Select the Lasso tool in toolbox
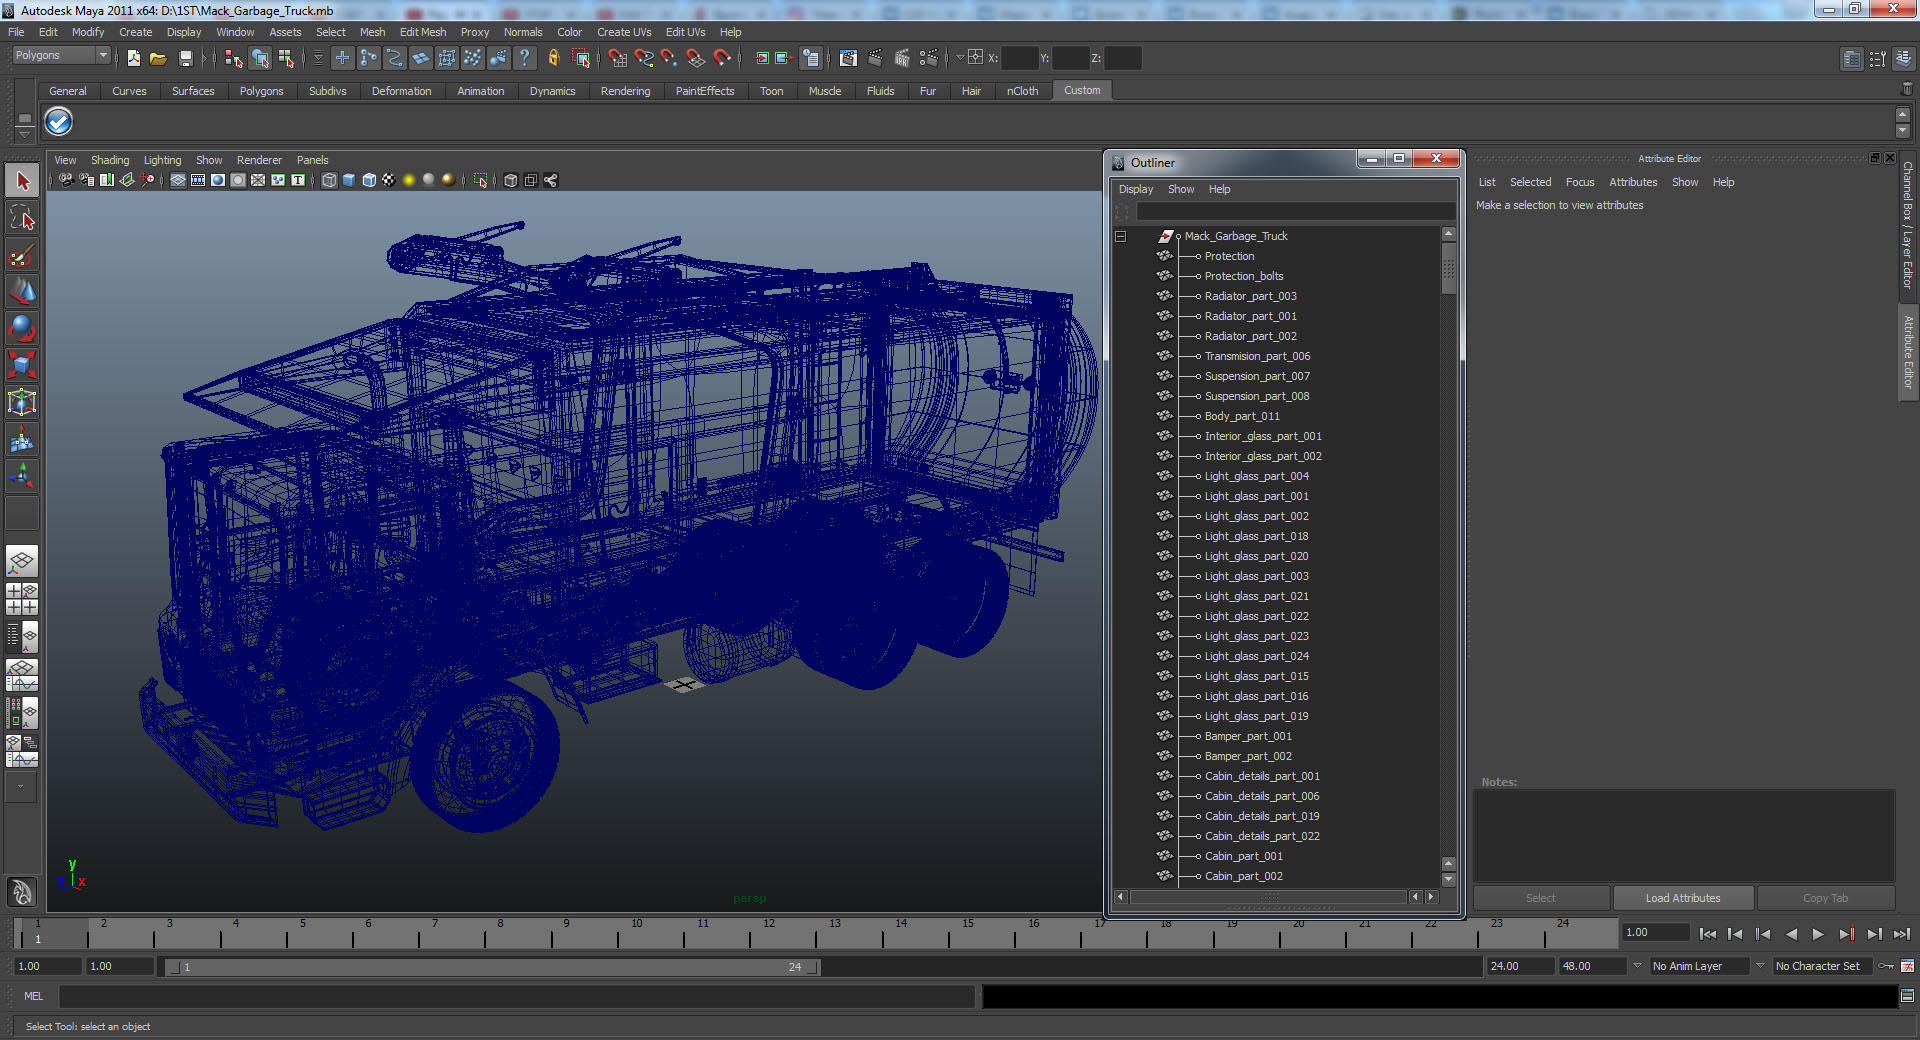Screen dimensions: 1920x1040 22,218
